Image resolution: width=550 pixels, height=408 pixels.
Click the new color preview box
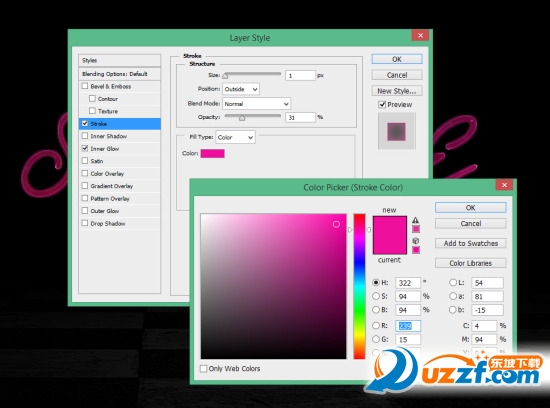pyautogui.click(x=390, y=226)
